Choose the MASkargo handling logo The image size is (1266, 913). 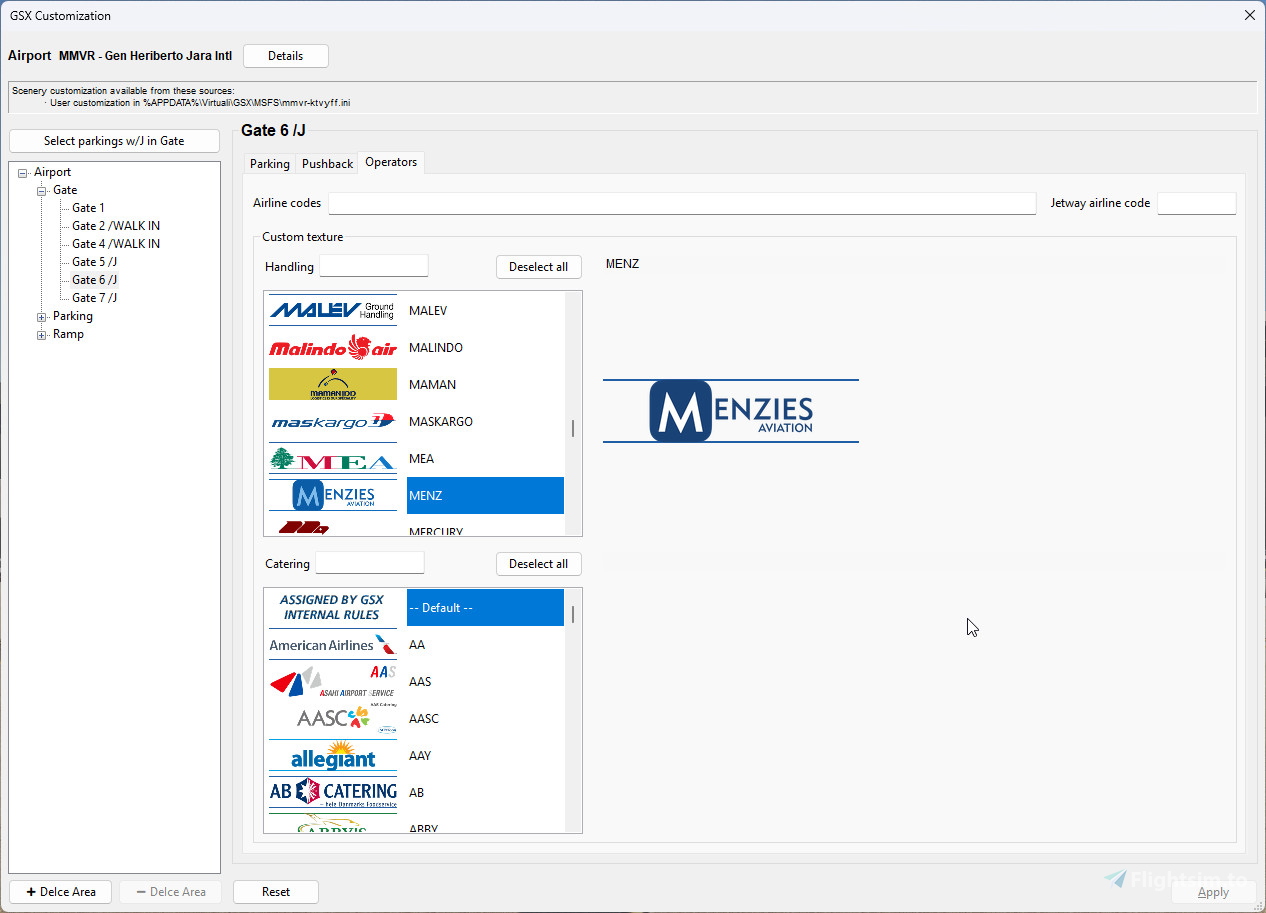(x=333, y=422)
